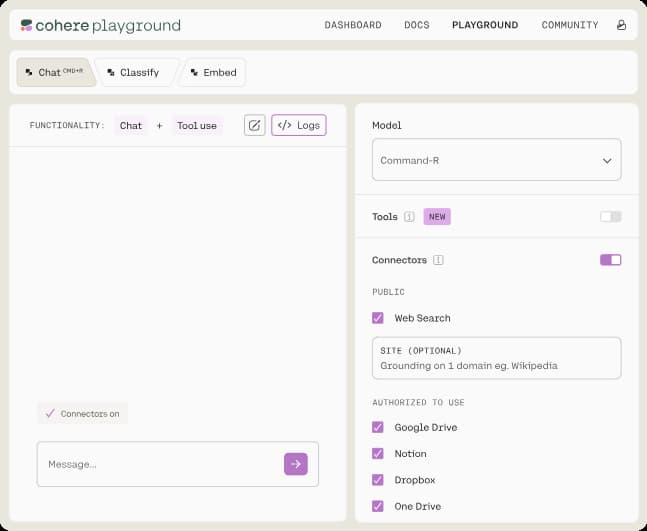Click the send message arrow button
Viewport: 647px width, 531px height.
pos(295,464)
